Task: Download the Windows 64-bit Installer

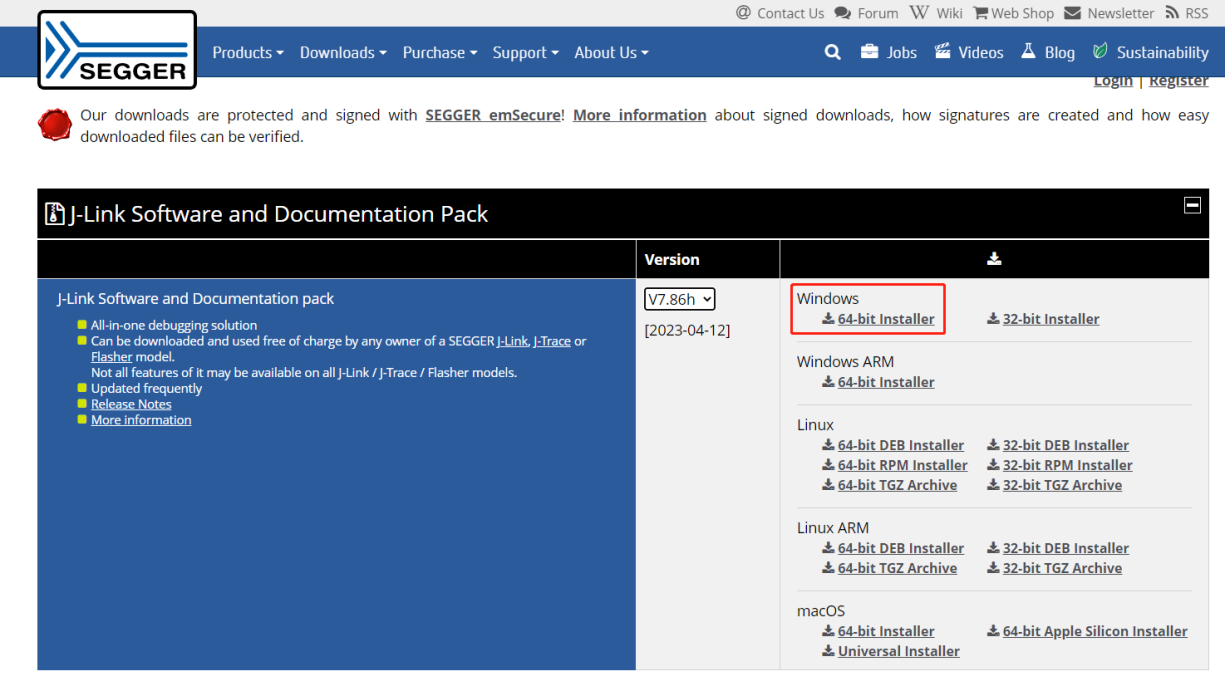Action: 885,319
